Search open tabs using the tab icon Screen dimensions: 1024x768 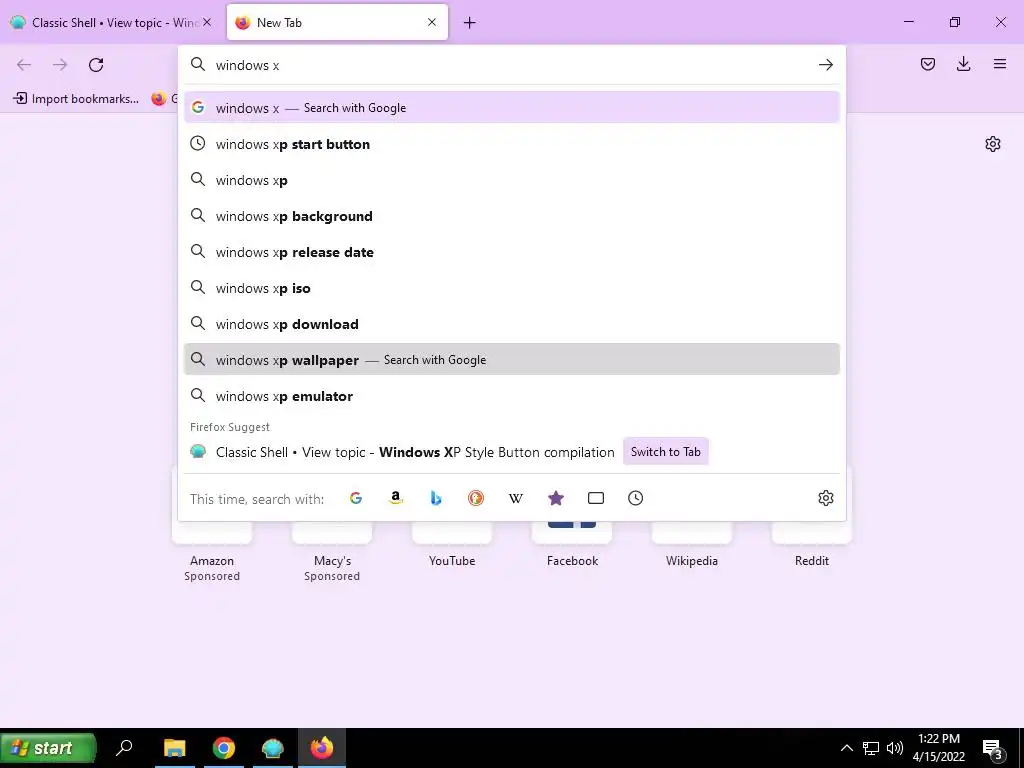596,498
